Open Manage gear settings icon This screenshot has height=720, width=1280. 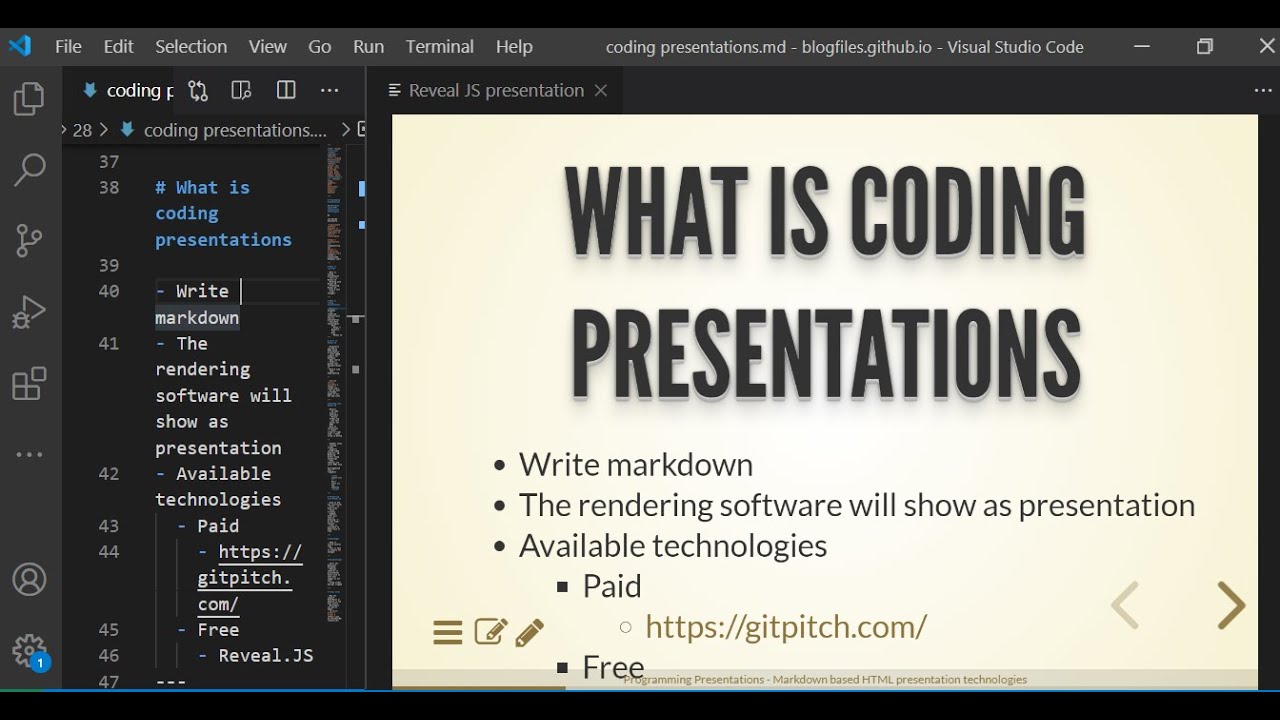pyautogui.click(x=29, y=652)
